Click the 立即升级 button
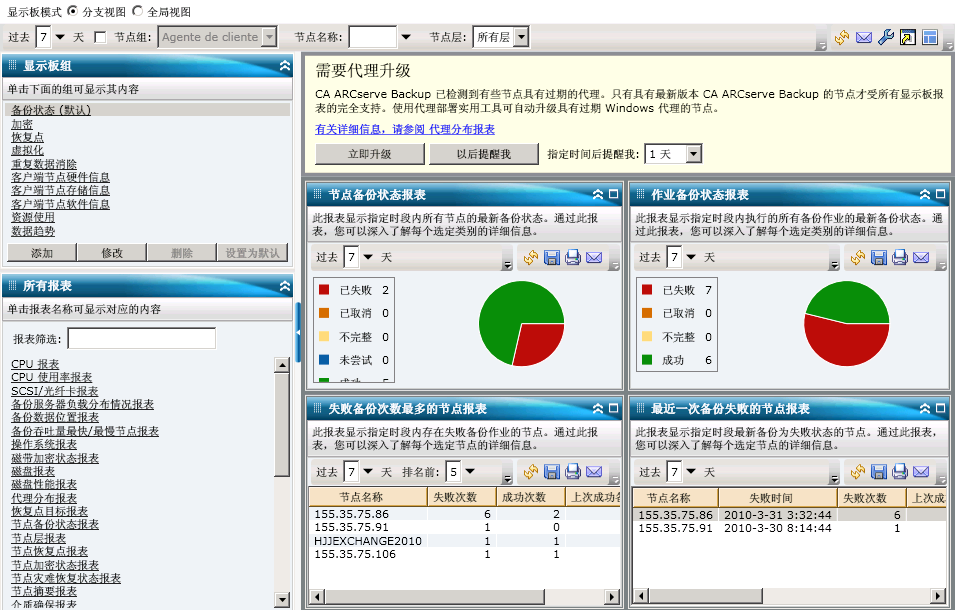Screen dimensions: 955x610 (x=369, y=154)
